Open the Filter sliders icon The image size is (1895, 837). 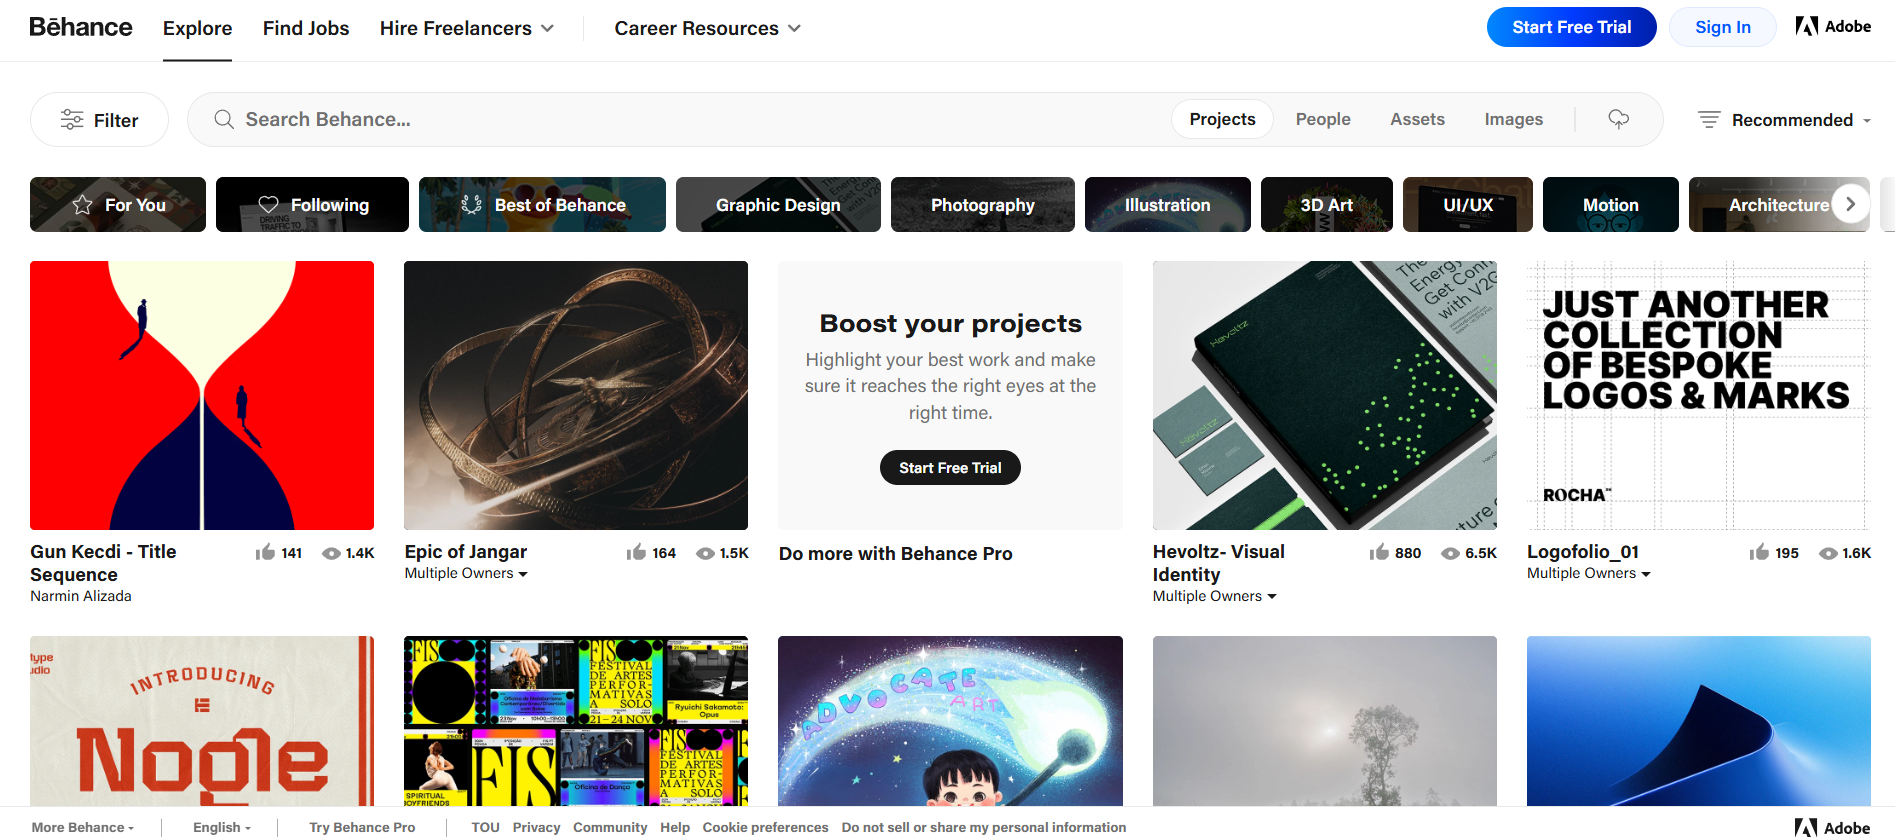click(72, 120)
